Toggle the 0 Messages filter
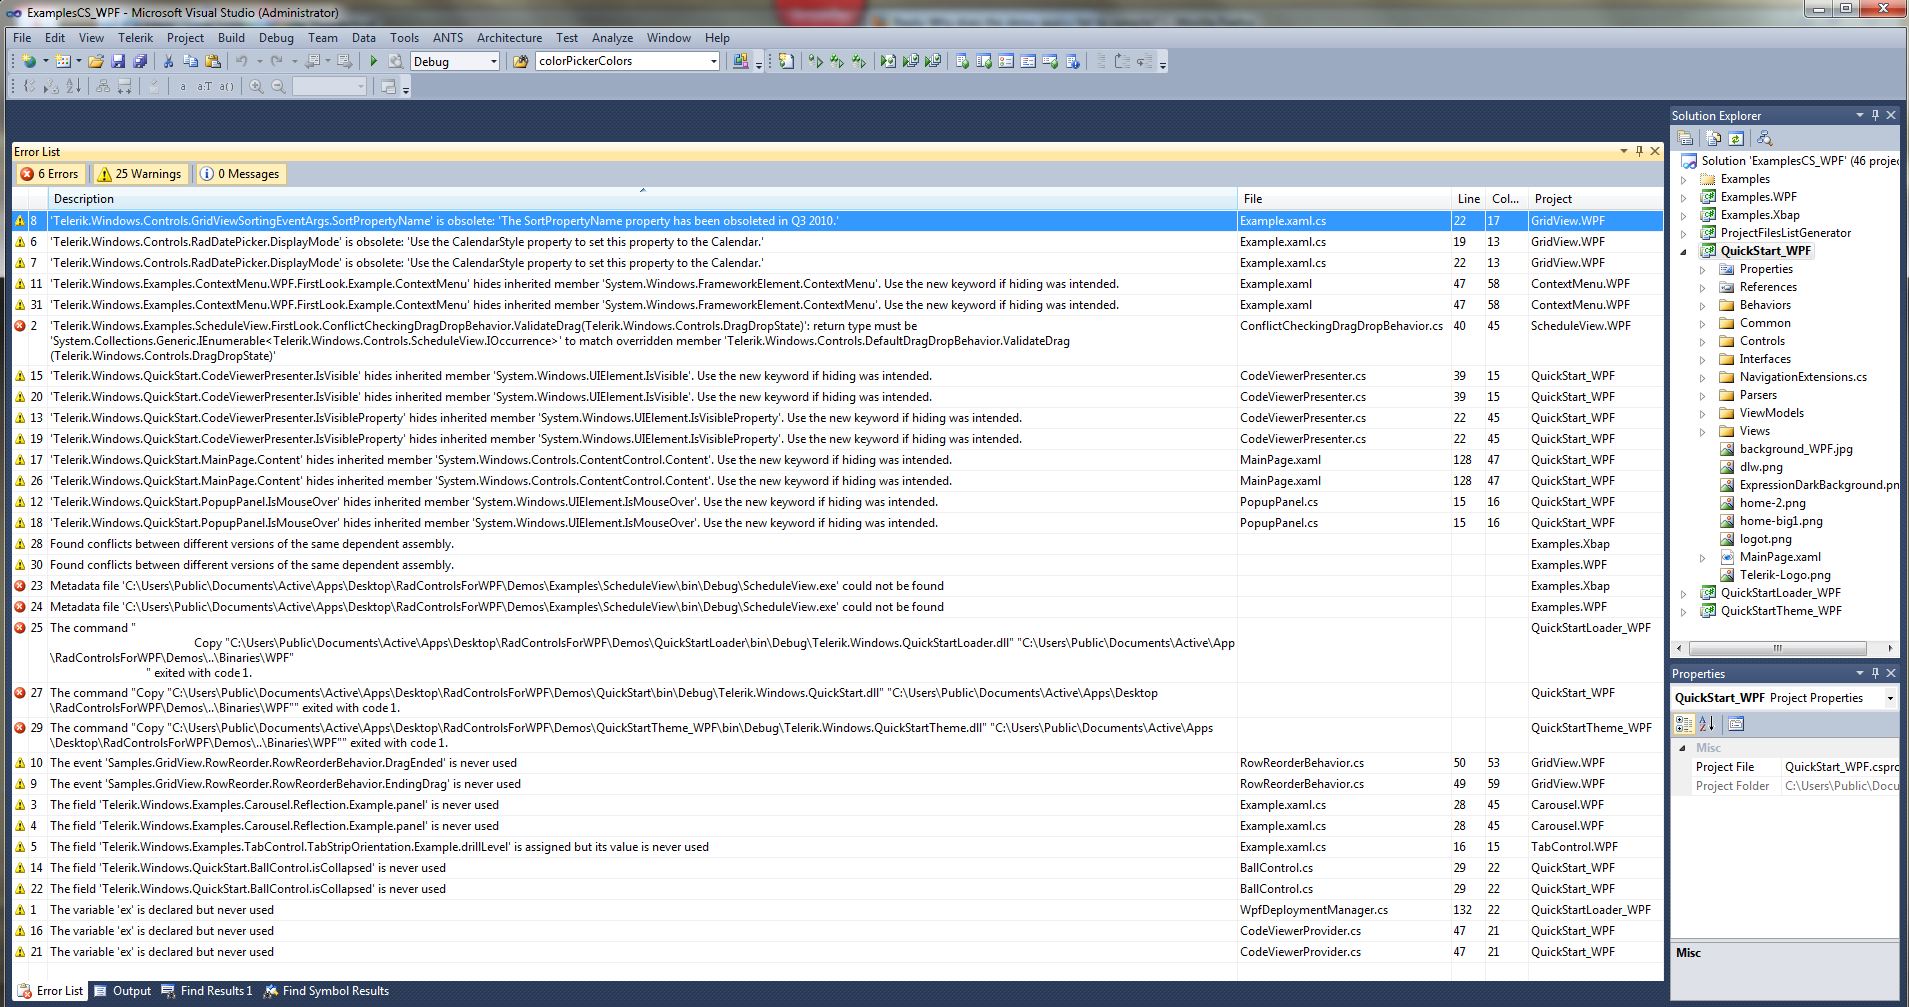This screenshot has height=1007, width=1909. [x=240, y=174]
